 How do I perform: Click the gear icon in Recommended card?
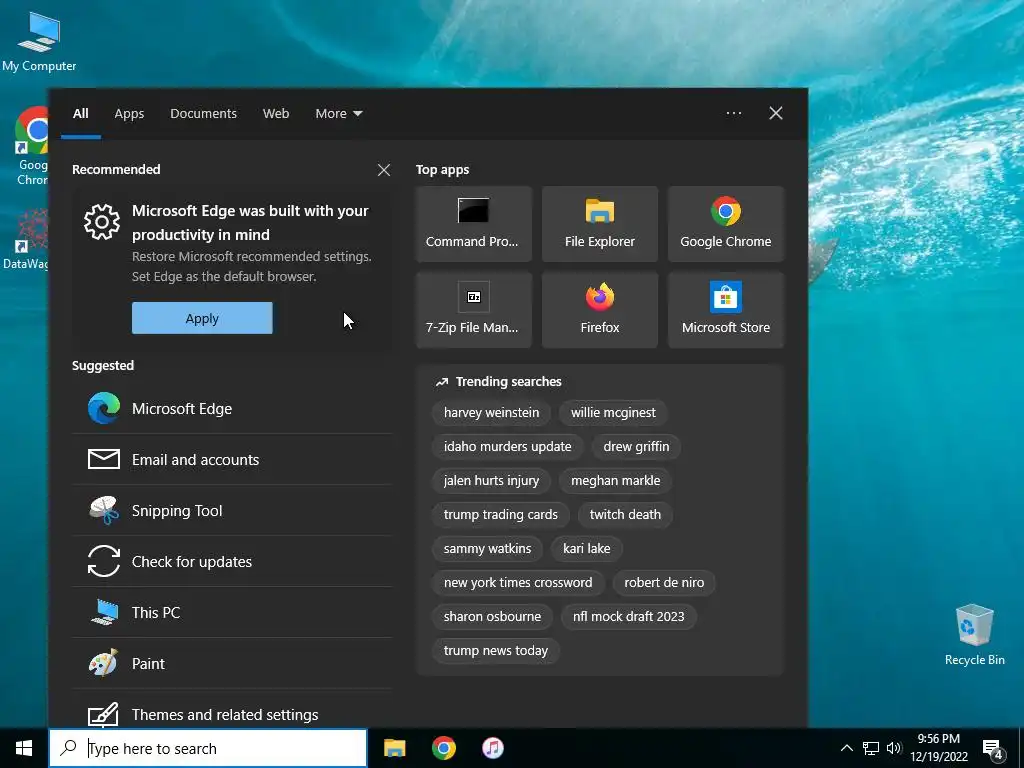tap(102, 222)
